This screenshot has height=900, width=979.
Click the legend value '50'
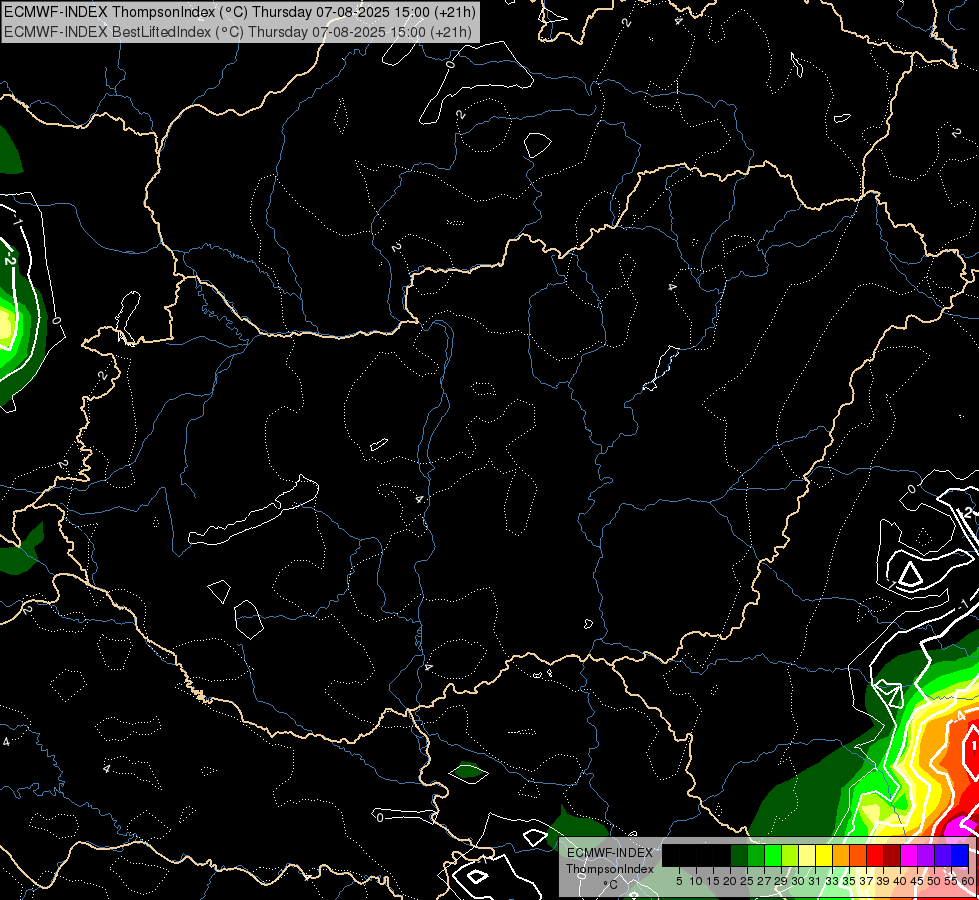934,881
